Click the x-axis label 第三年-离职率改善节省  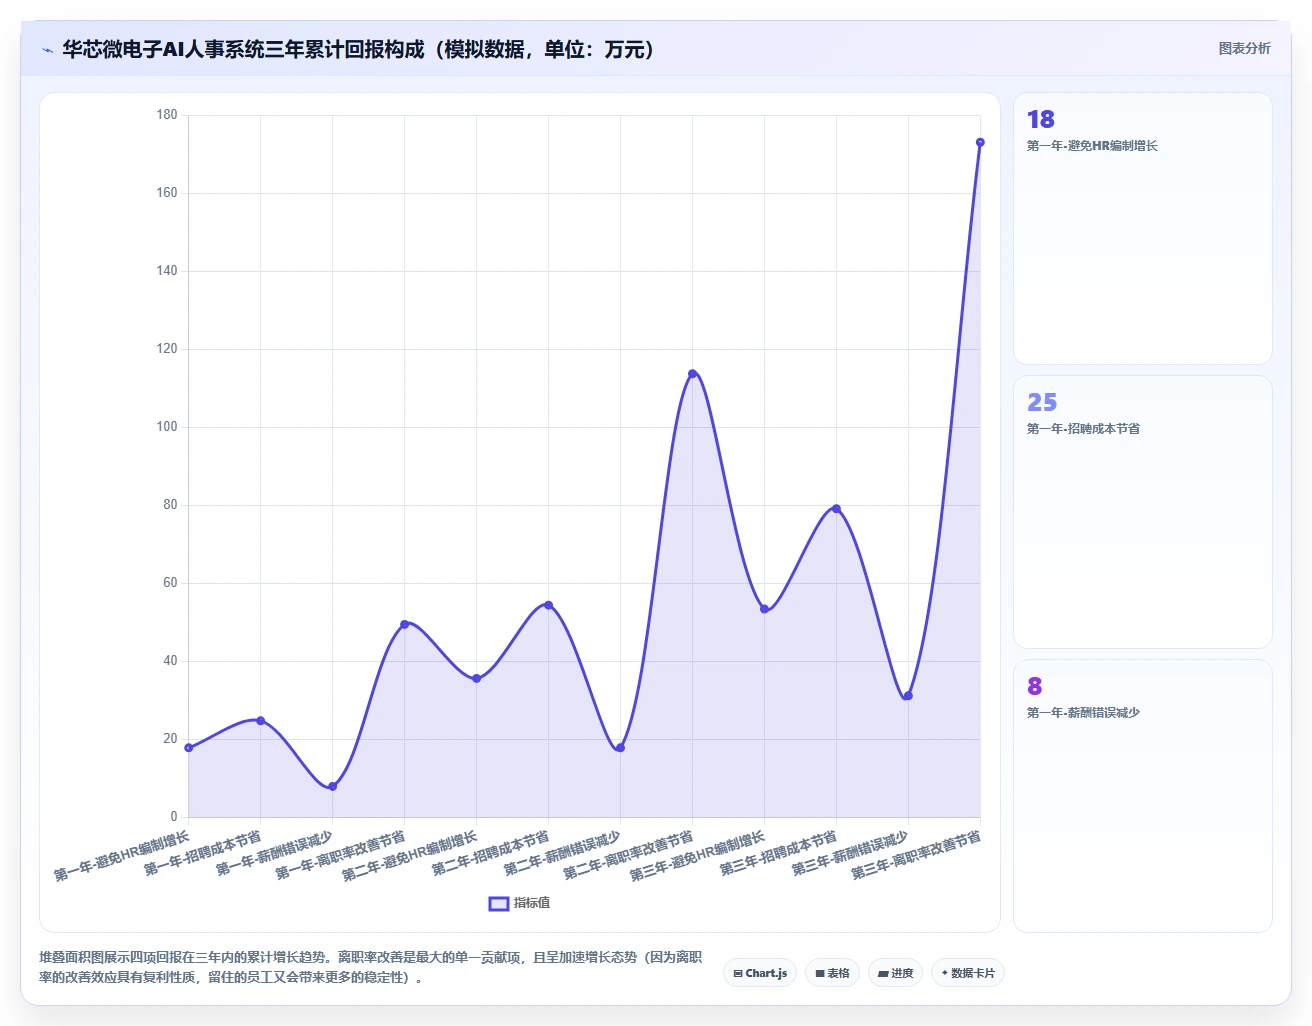(915, 856)
